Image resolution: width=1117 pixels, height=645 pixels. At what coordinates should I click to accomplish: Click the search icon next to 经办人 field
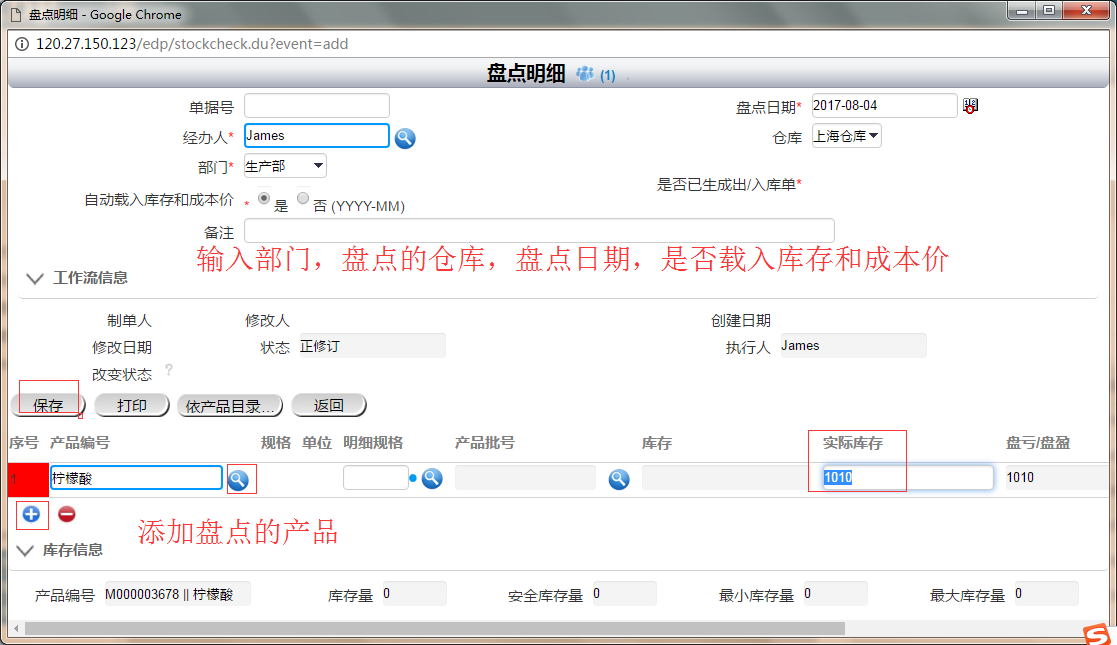pos(405,138)
